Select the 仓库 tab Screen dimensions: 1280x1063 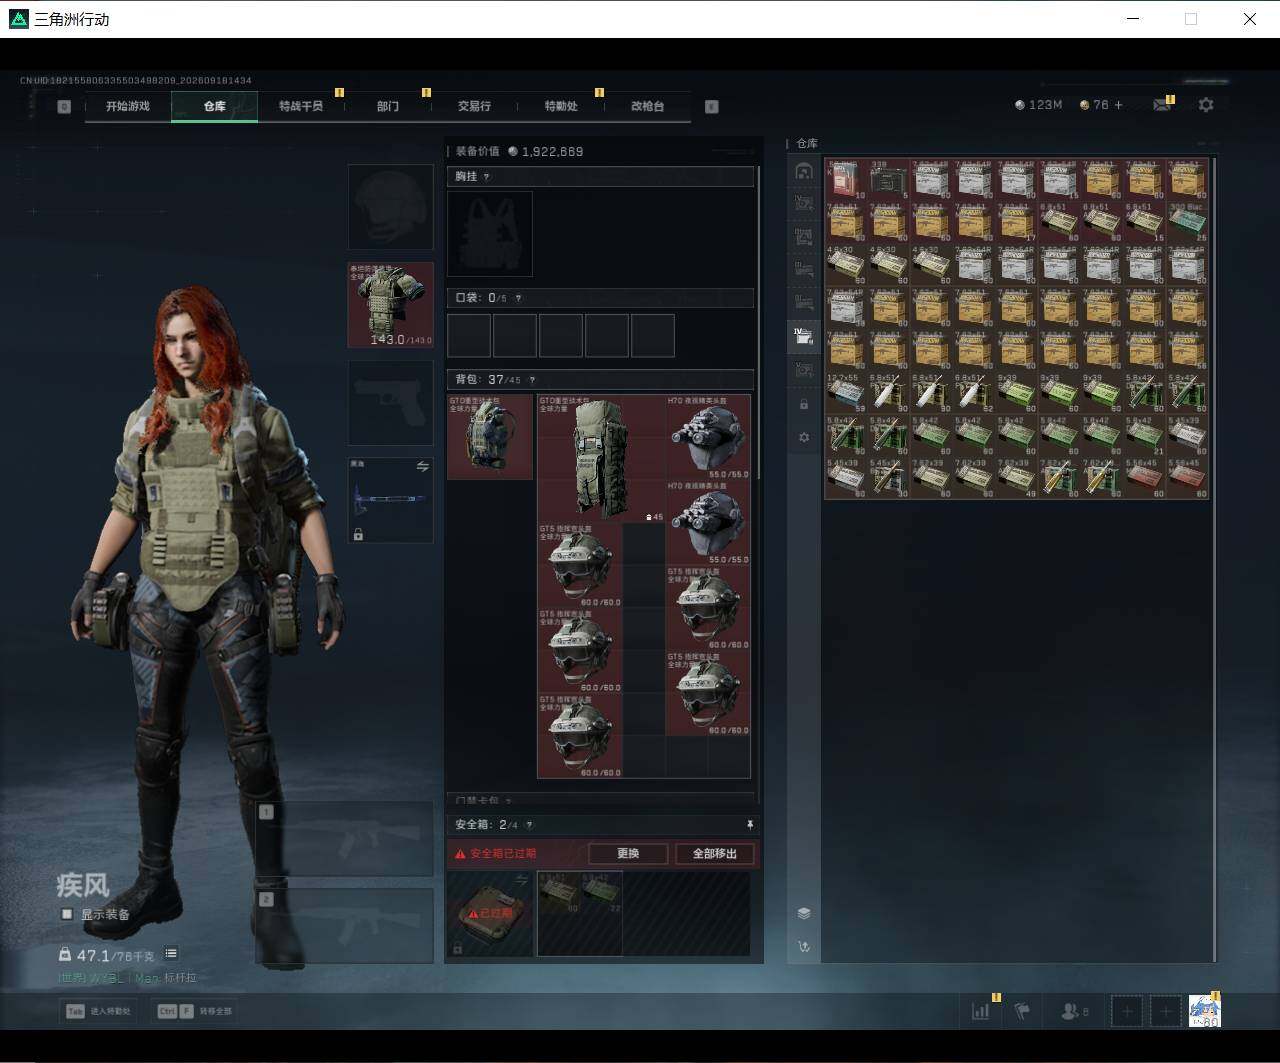(x=215, y=106)
